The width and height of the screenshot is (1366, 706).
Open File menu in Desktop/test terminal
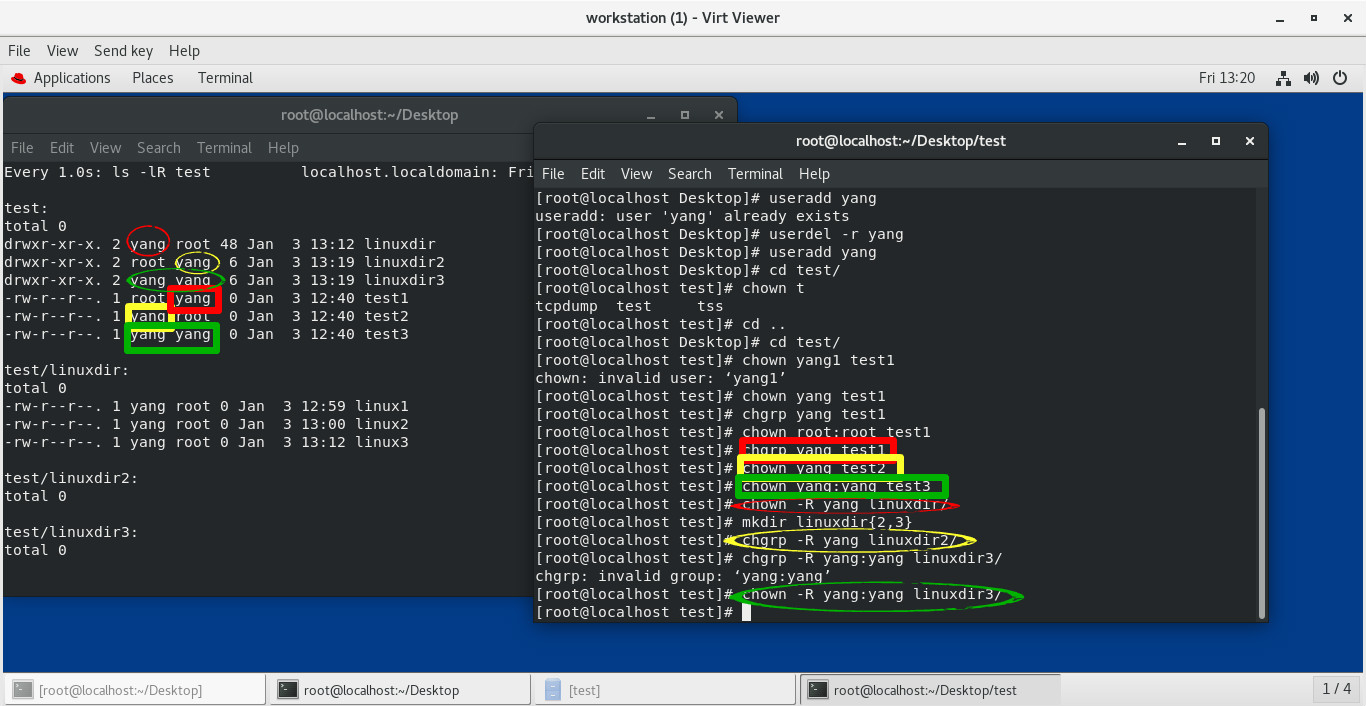(x=553, y=173)
